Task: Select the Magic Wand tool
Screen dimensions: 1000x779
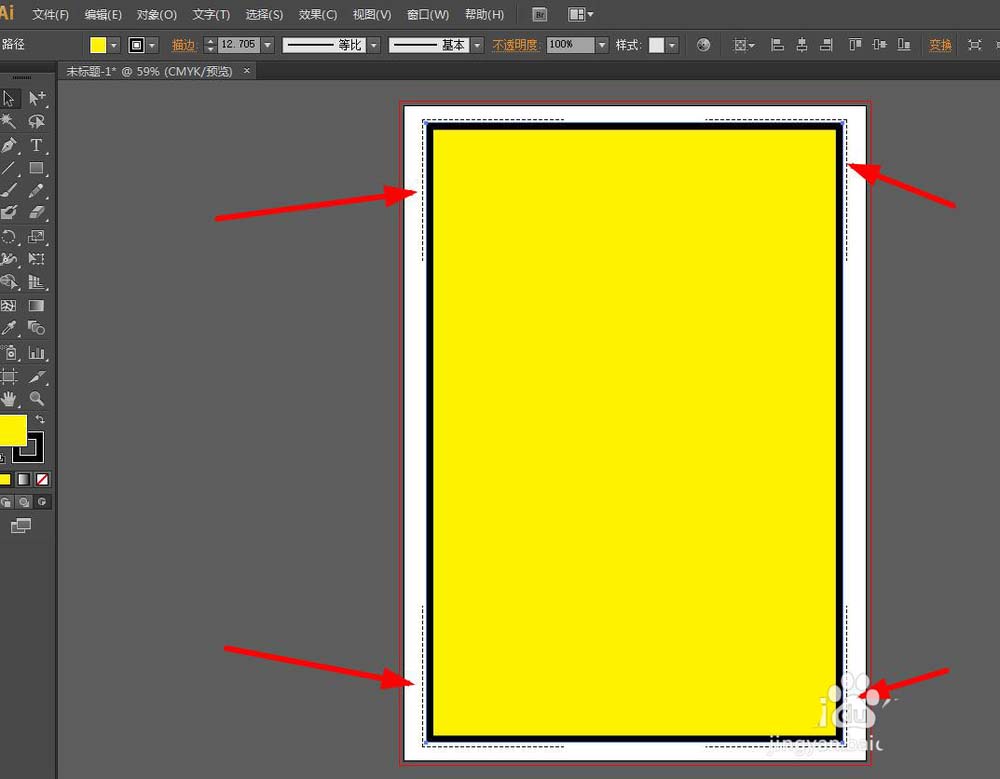Action: point(8,121)
